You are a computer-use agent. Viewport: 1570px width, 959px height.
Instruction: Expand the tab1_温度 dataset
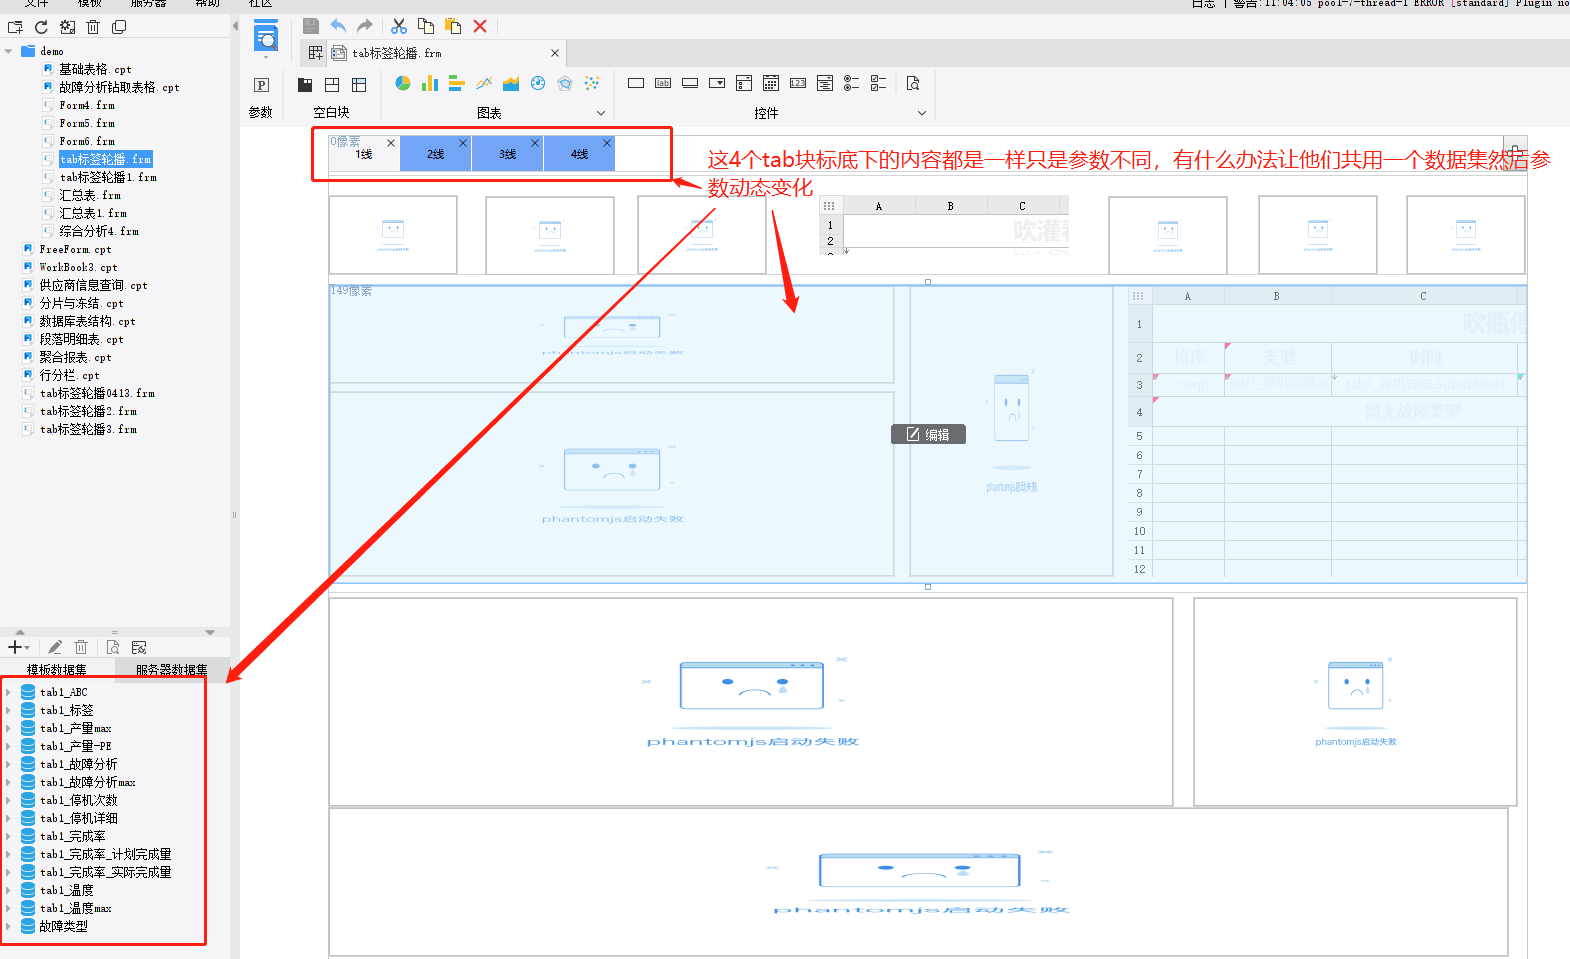tap(8, 890)
